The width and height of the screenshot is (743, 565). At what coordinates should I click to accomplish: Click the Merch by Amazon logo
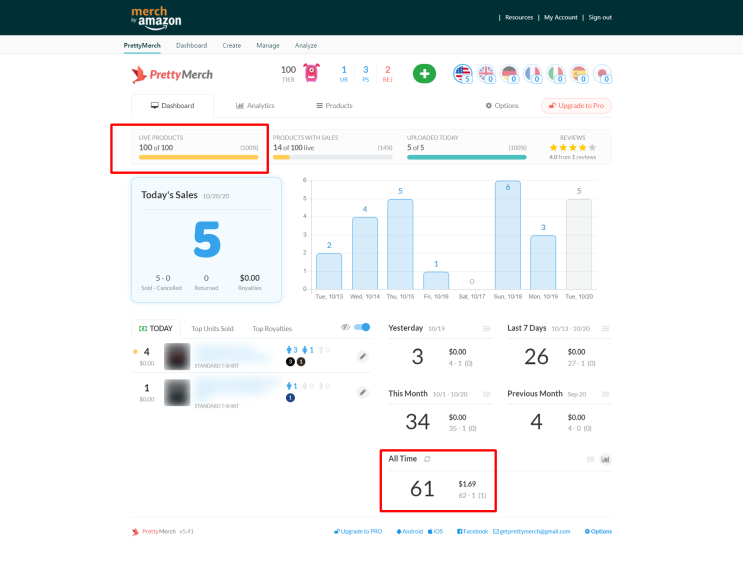[156, 18]
